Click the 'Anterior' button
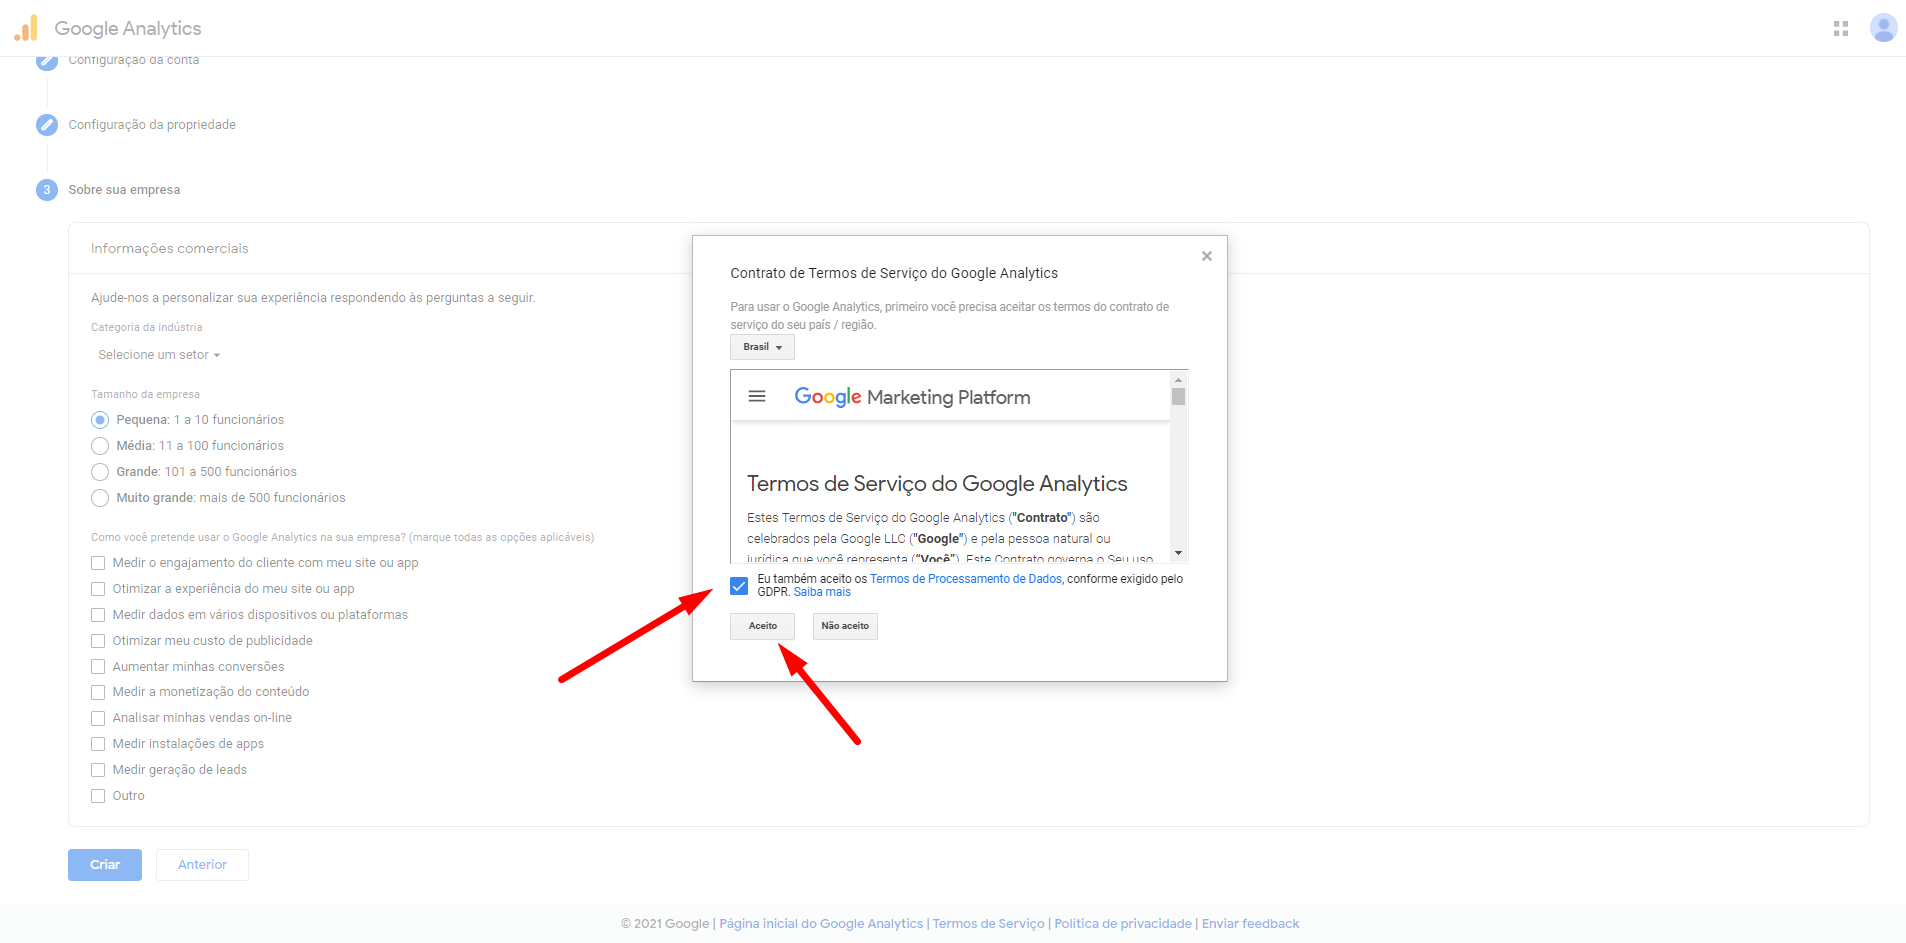 (202, 865)
